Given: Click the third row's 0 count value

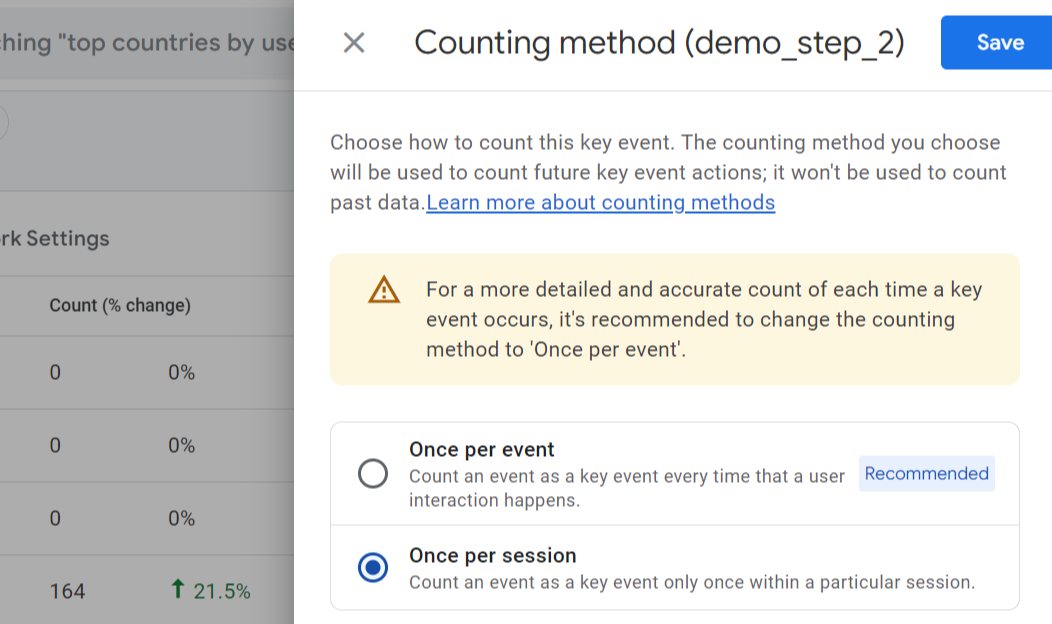Looking at the screenshot, I should [x=55, y=519].
